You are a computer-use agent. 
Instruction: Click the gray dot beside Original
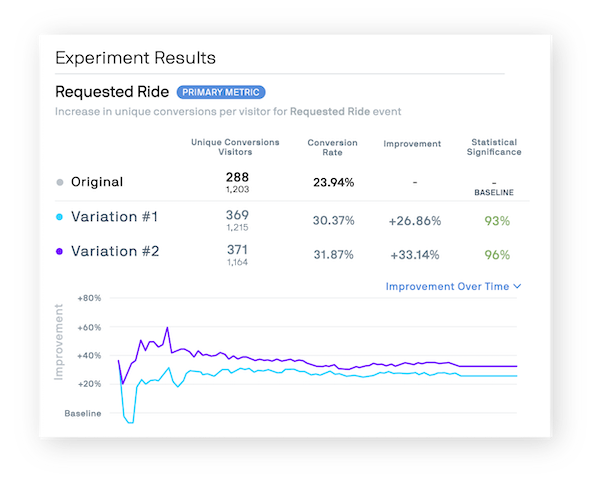pyautogui.click(x=60, y=182)
